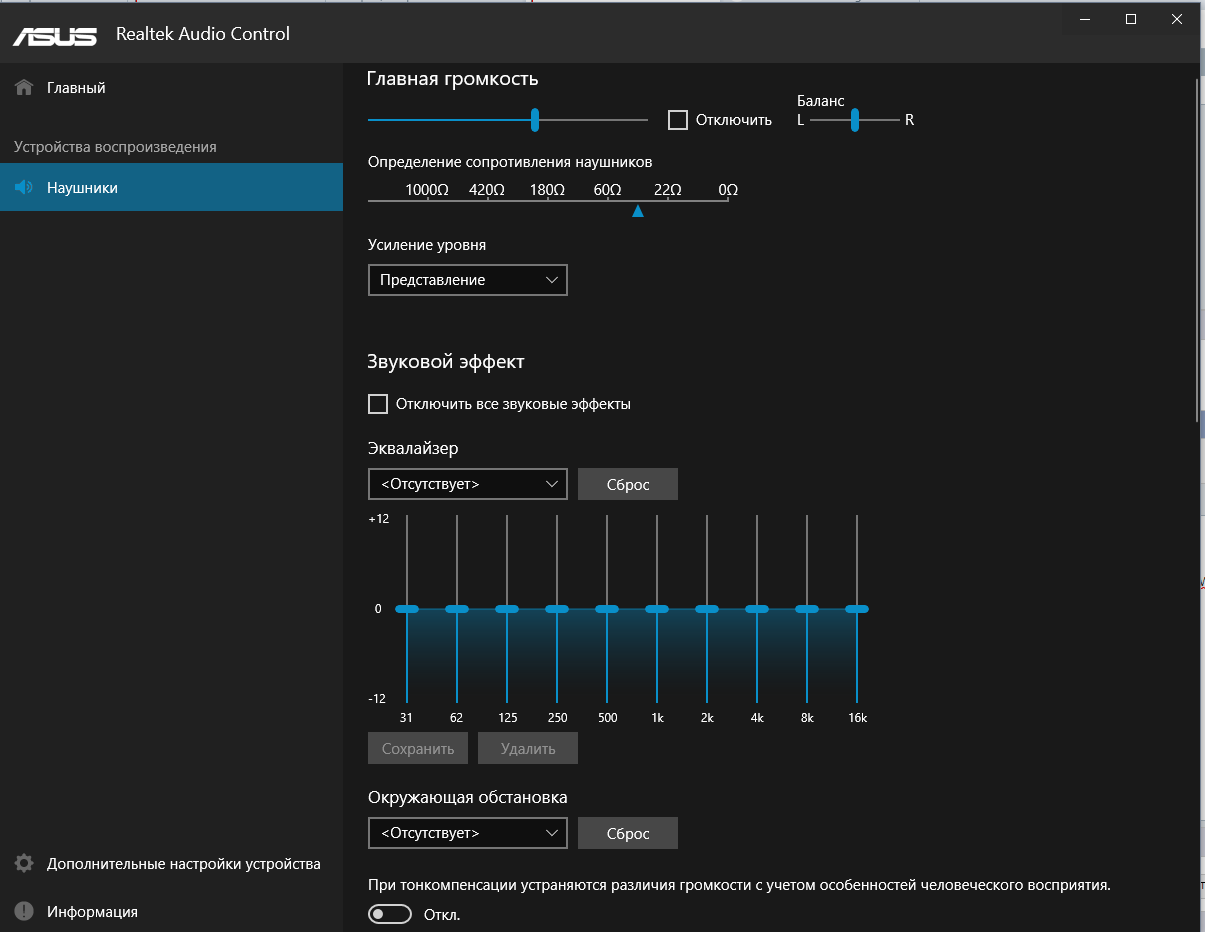Click the 420Ω impedance label

(487, 189)
